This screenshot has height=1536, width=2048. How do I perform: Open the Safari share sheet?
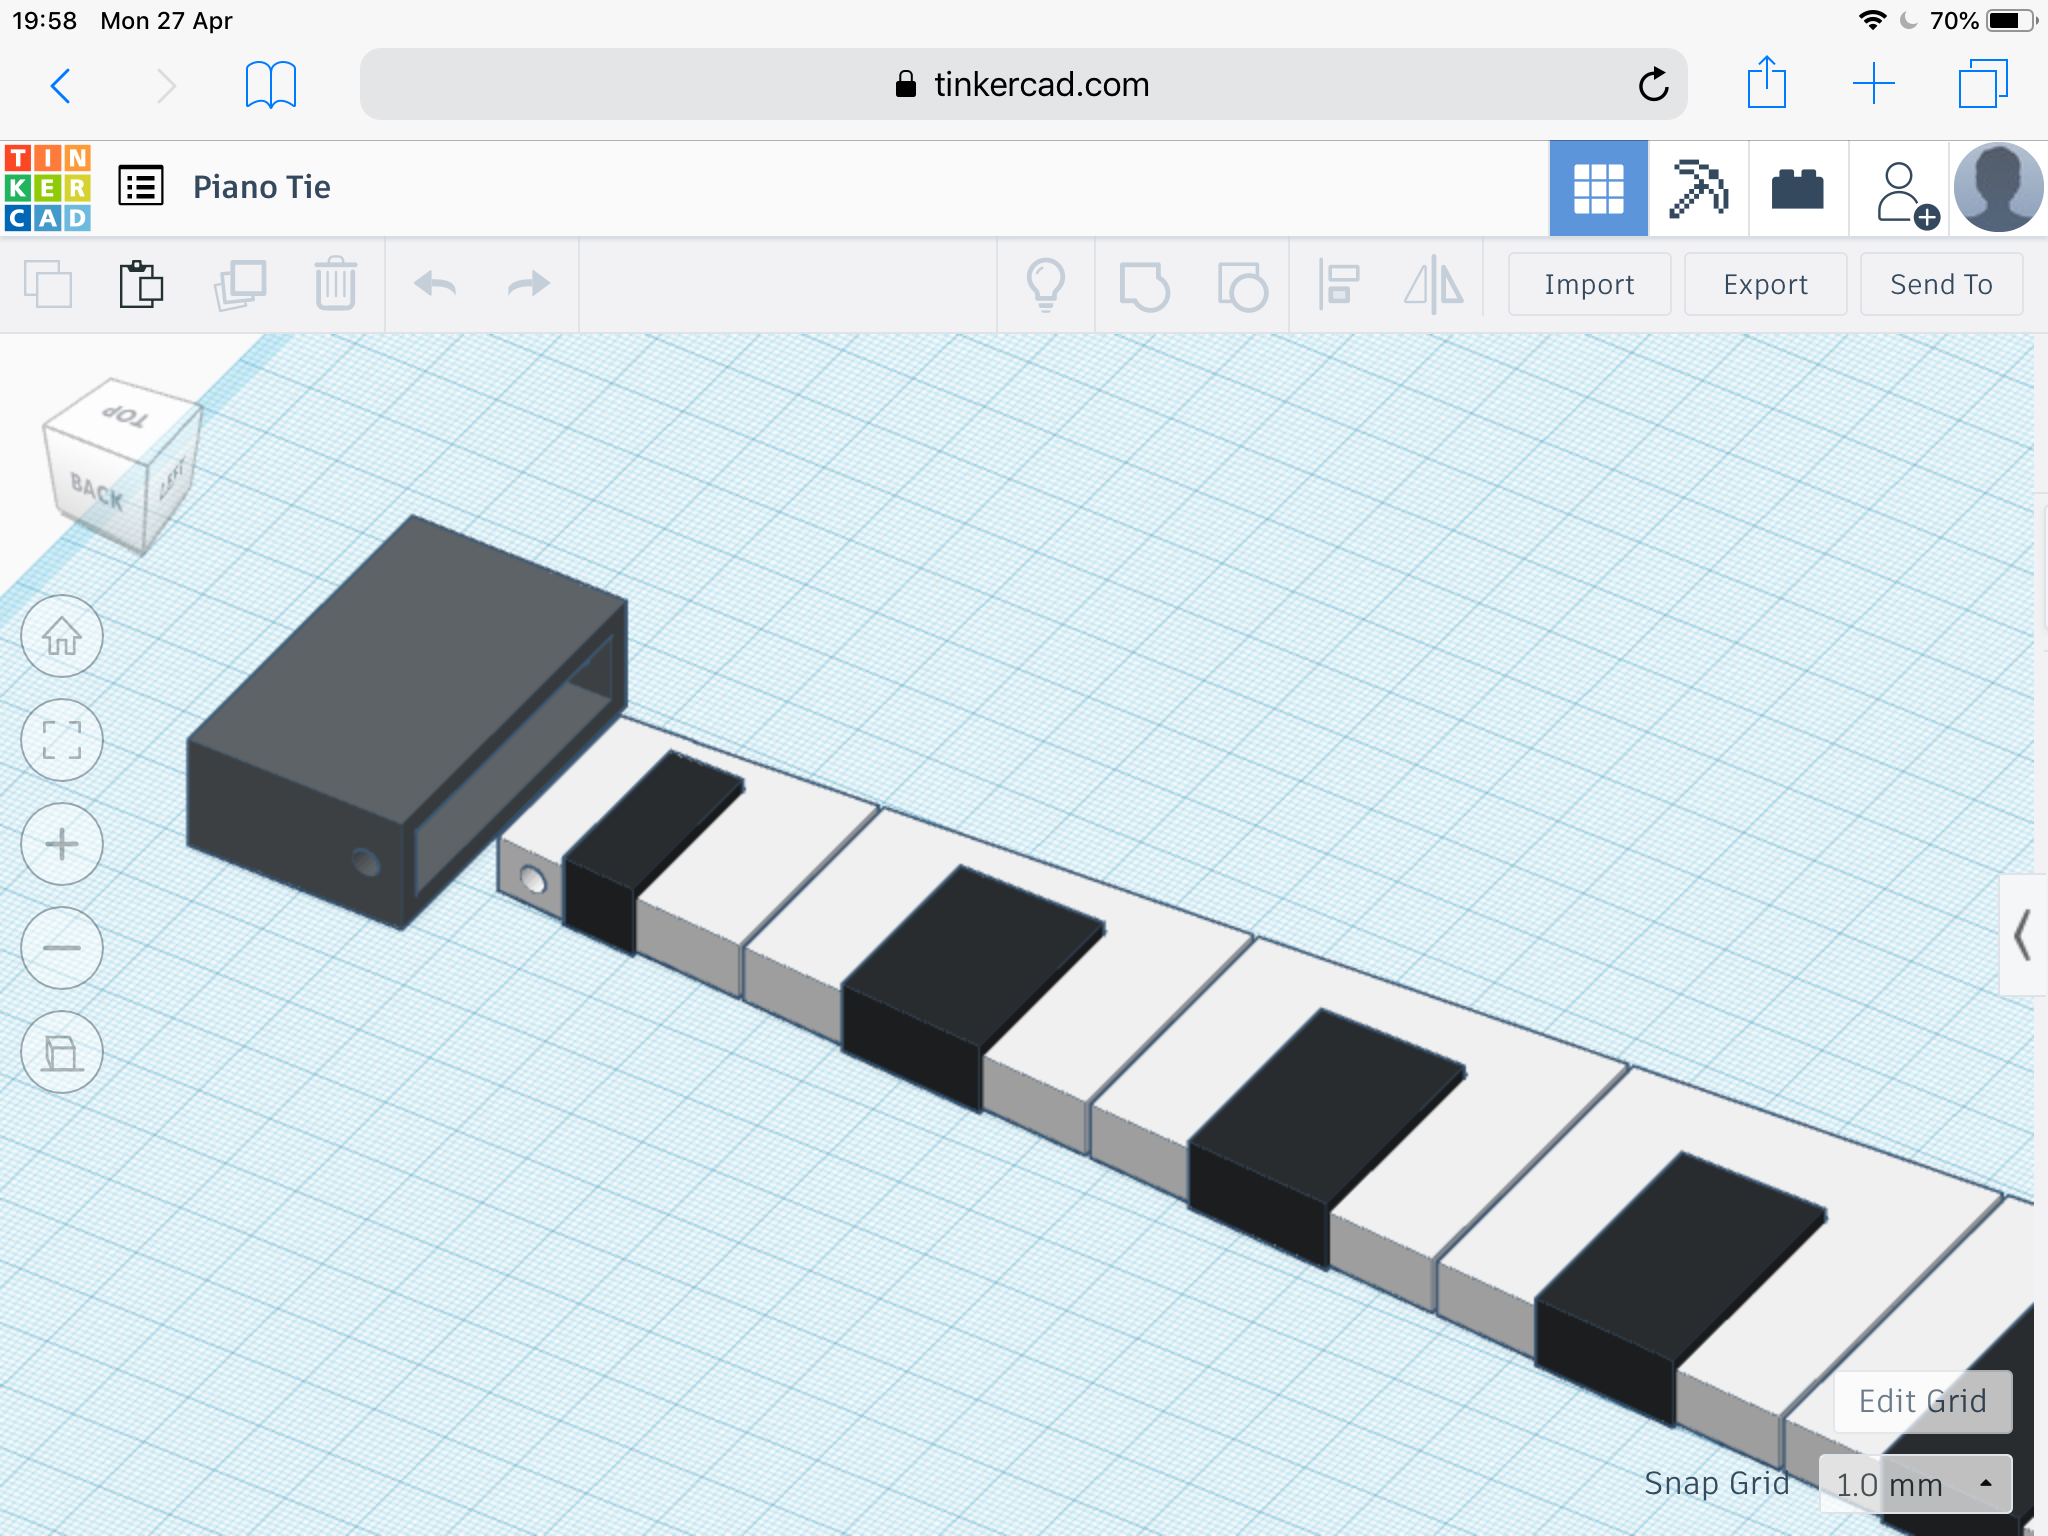[1766, 83]
